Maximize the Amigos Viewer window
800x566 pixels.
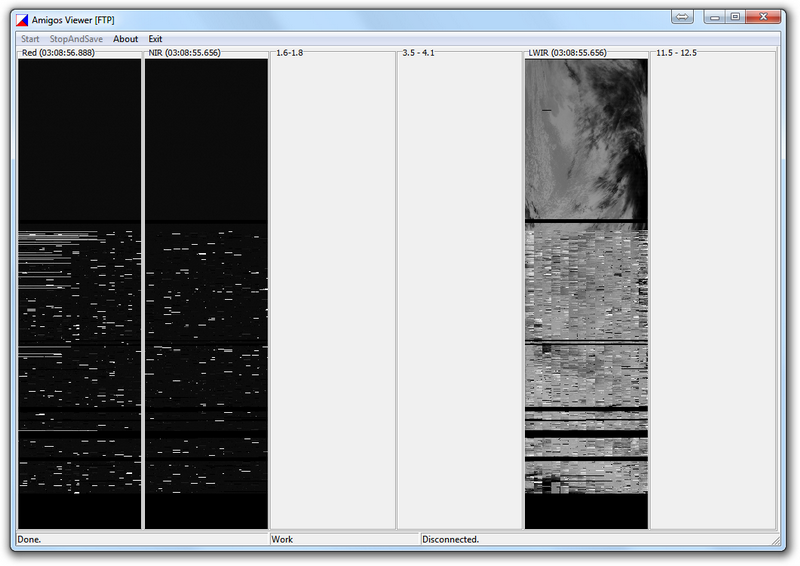click(735, 17)
